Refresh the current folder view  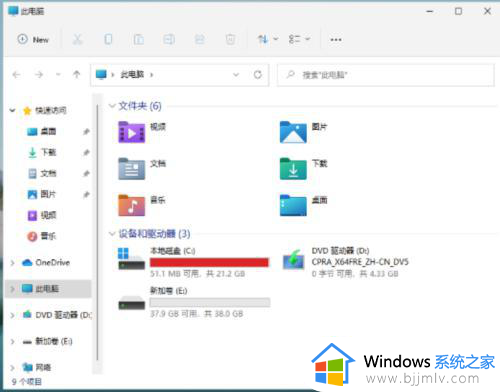click(258, 75)
